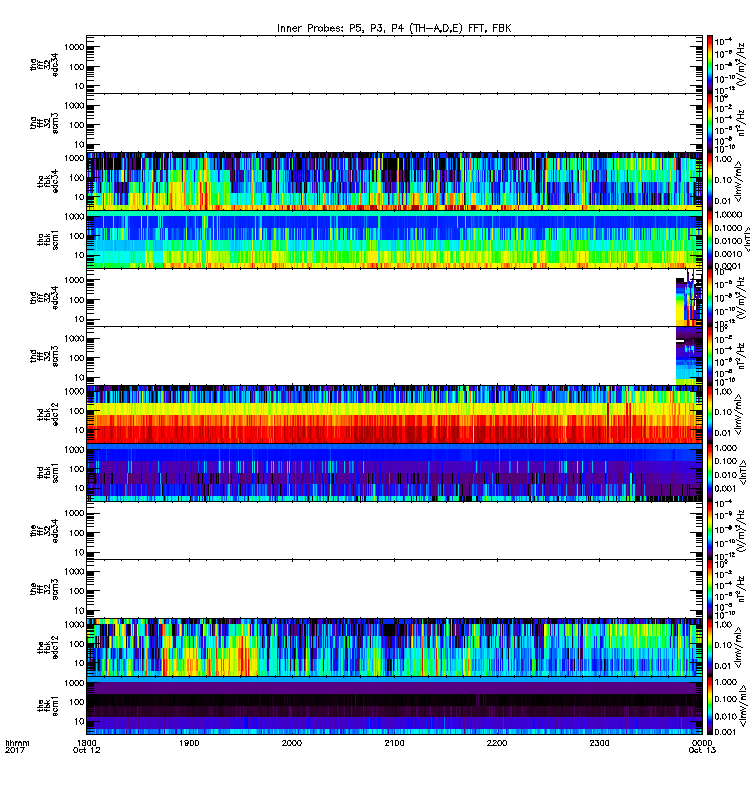Click the color bar of tha fff scm3 panel
Viewport: 750px width, 800px height.
click(709, 123)
